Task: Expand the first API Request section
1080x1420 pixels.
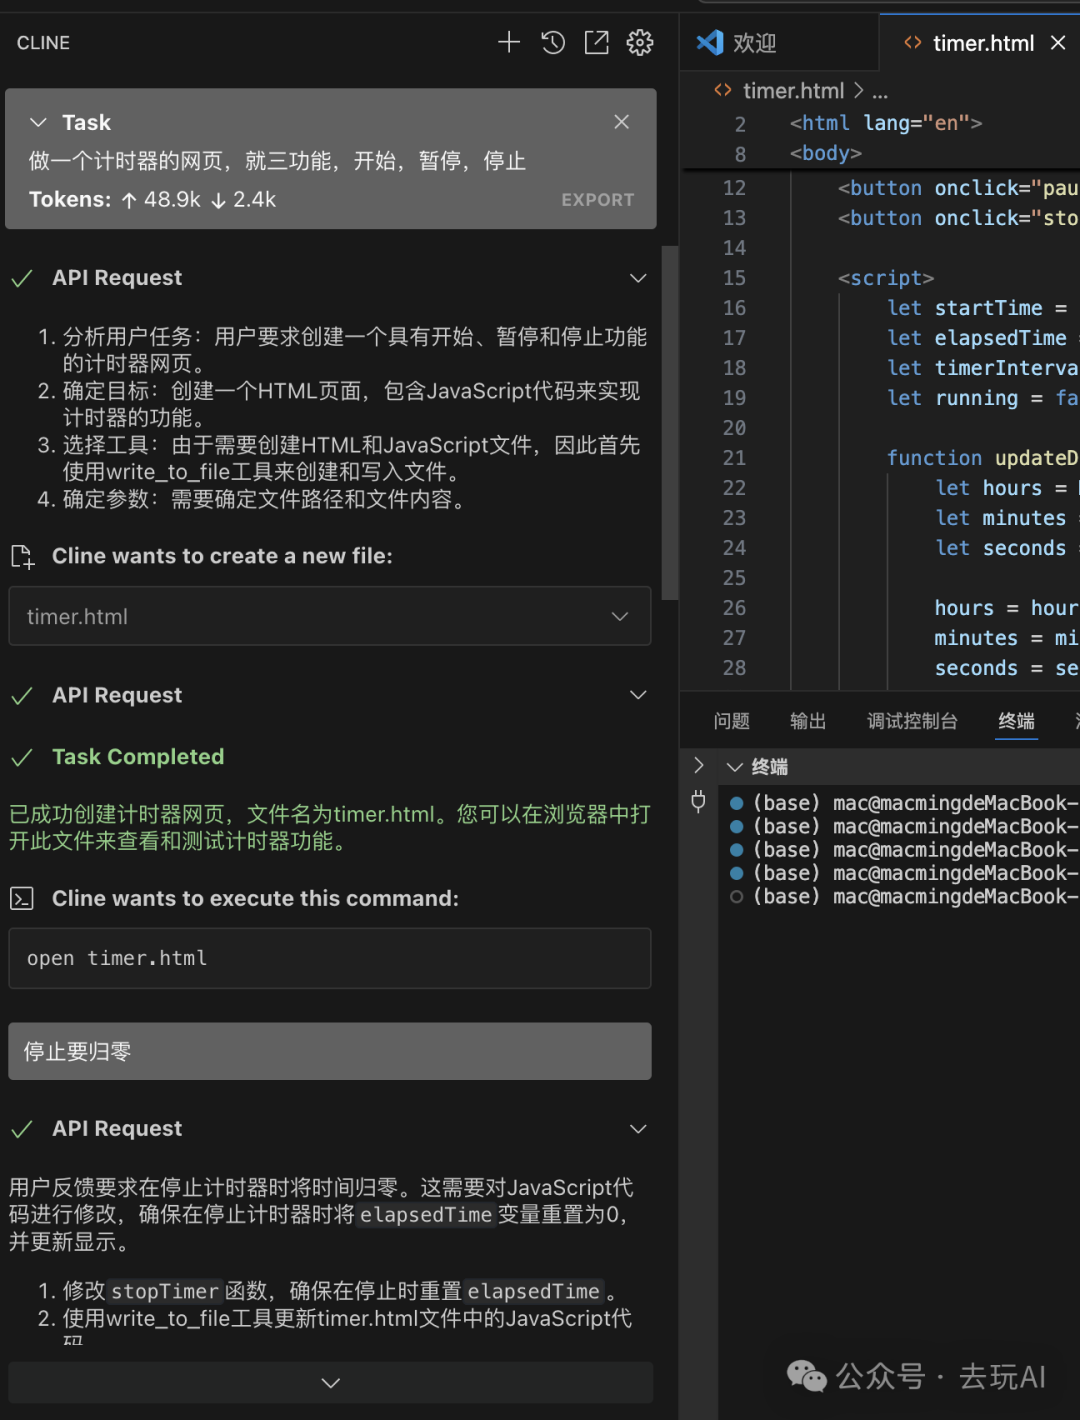Action: 638,278
